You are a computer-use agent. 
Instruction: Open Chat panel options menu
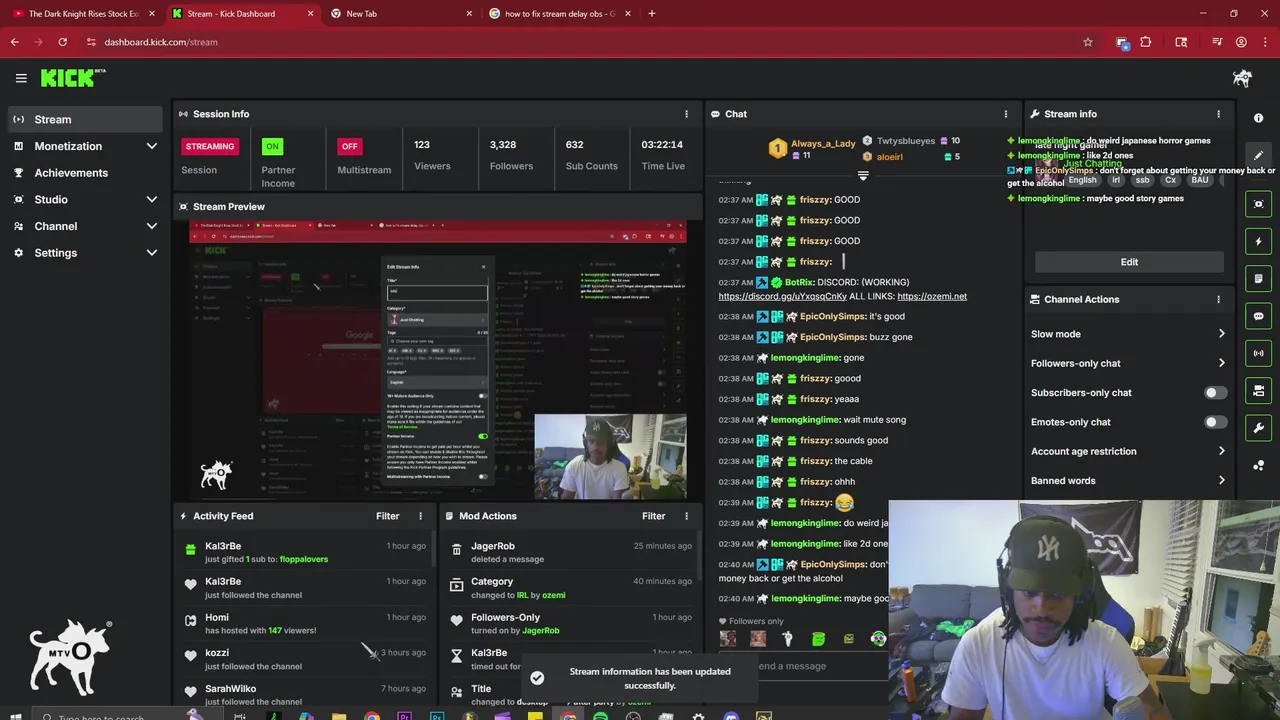(x=1005, y=114)
